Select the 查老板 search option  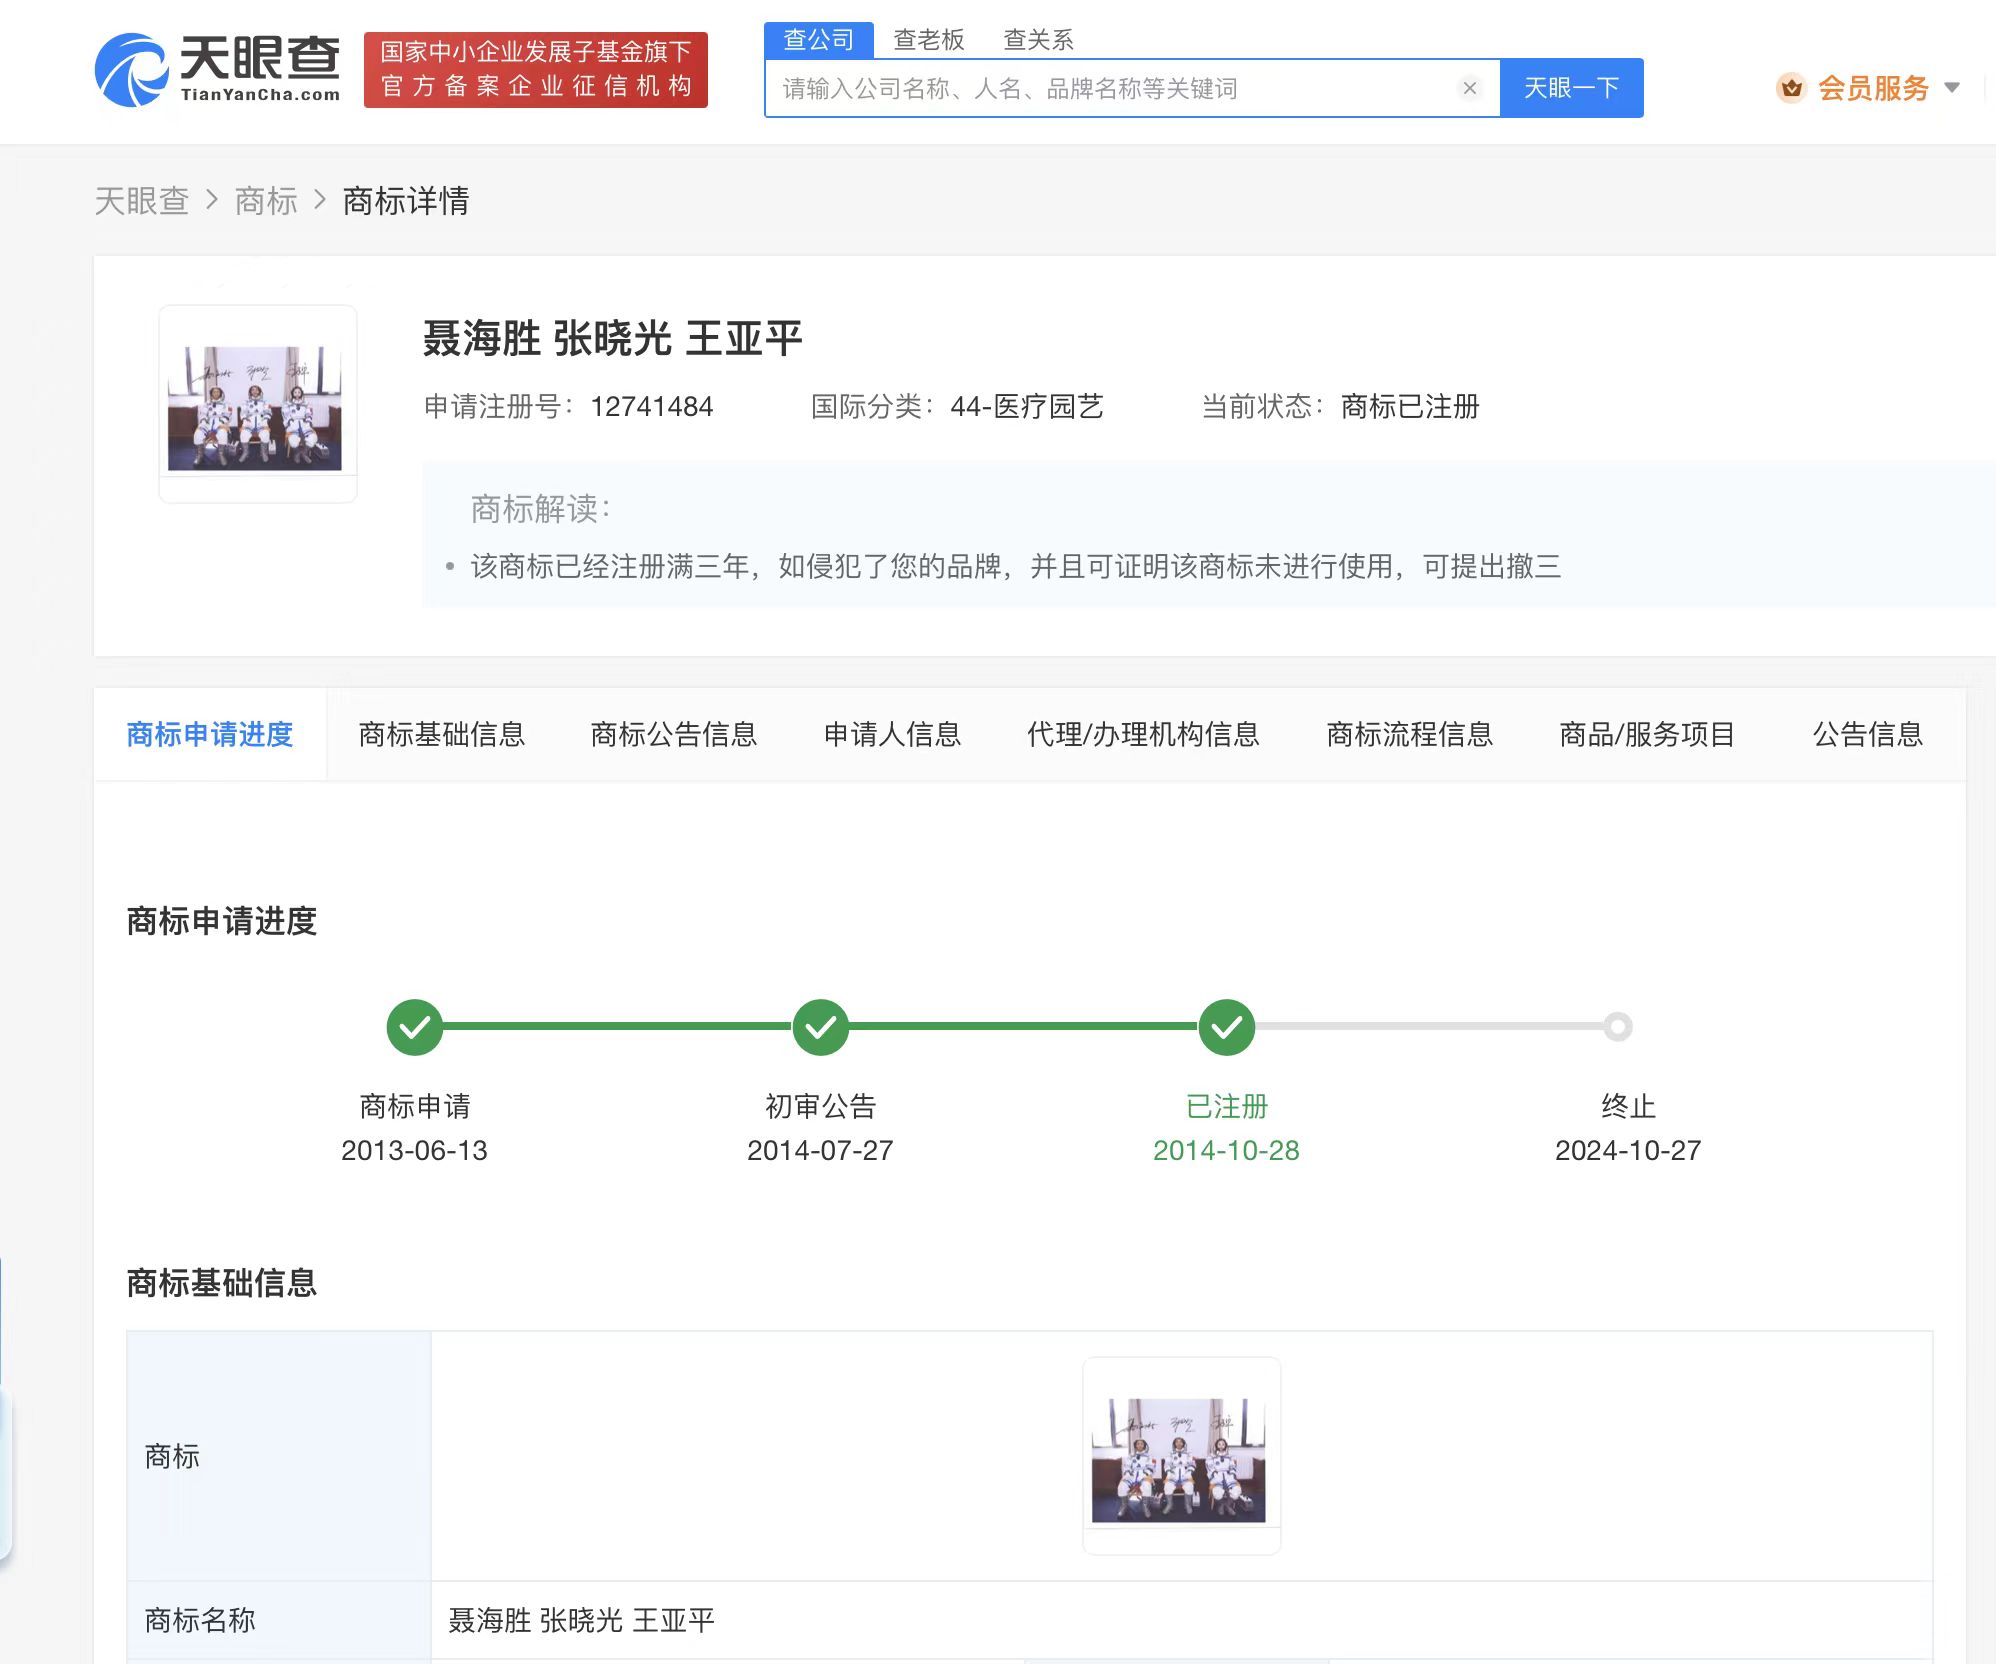tap(929, 38)
